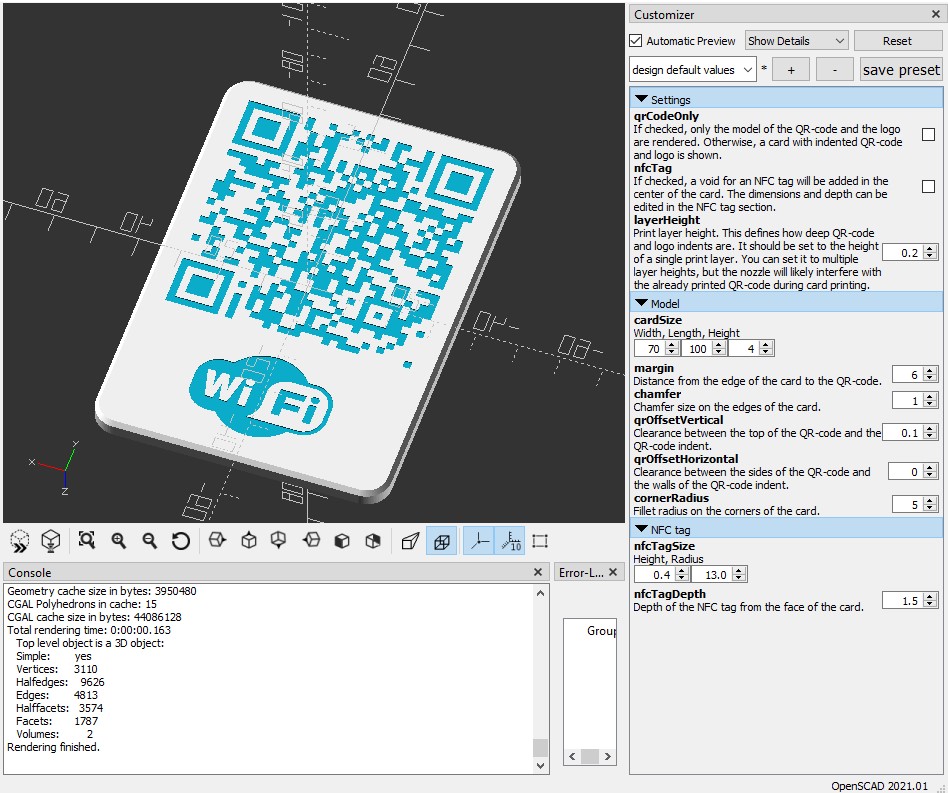
Task: Click the Reset button in Customizer
Action: pos(897,40)
